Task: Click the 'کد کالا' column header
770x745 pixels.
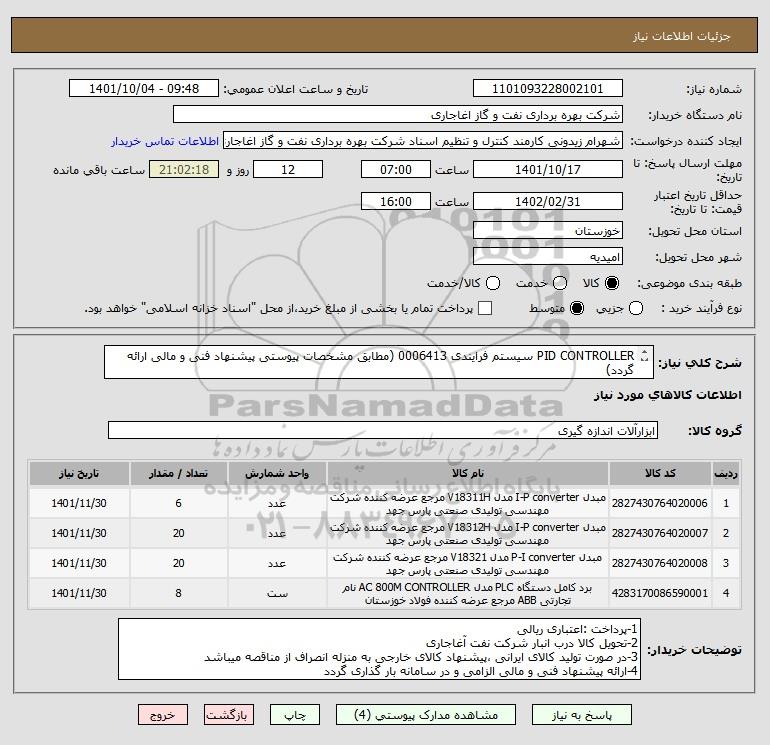Action: click(660, 473)
